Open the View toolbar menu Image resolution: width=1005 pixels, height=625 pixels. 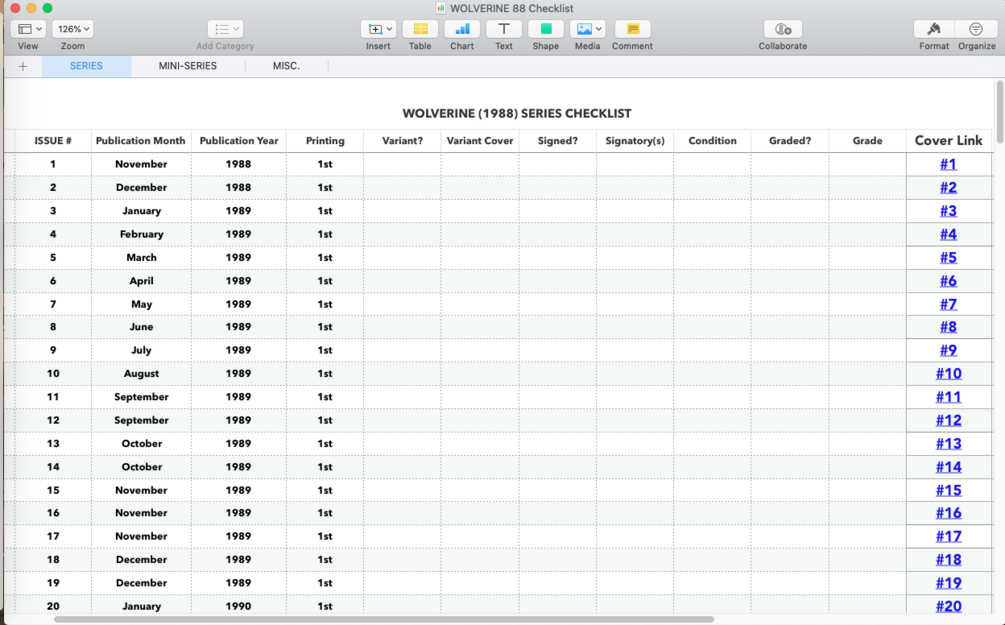pos(28,29)
